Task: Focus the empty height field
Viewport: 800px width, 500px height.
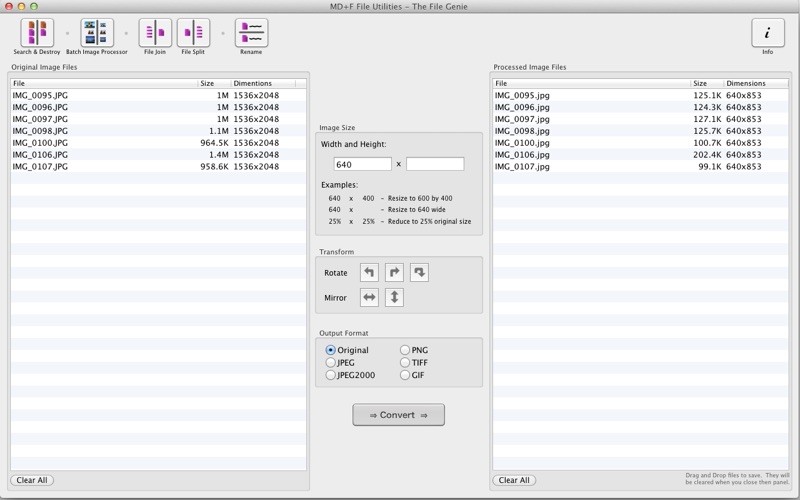Action: (435, 164)
